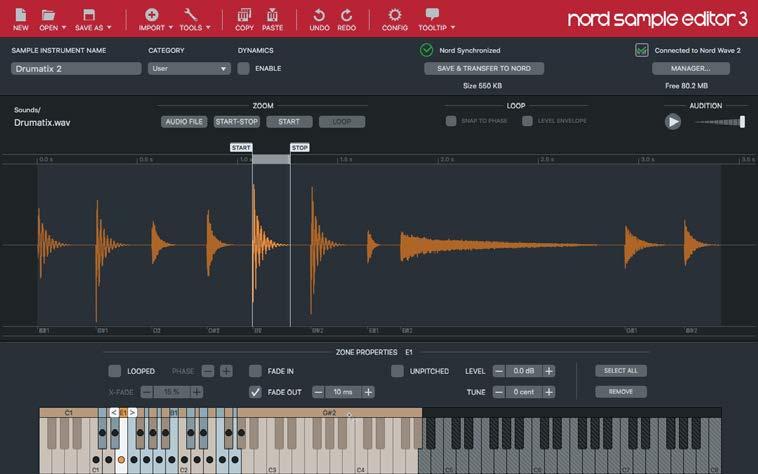Increase Fade Out time with plus
The image size is (758, 474).
point(368,392)
